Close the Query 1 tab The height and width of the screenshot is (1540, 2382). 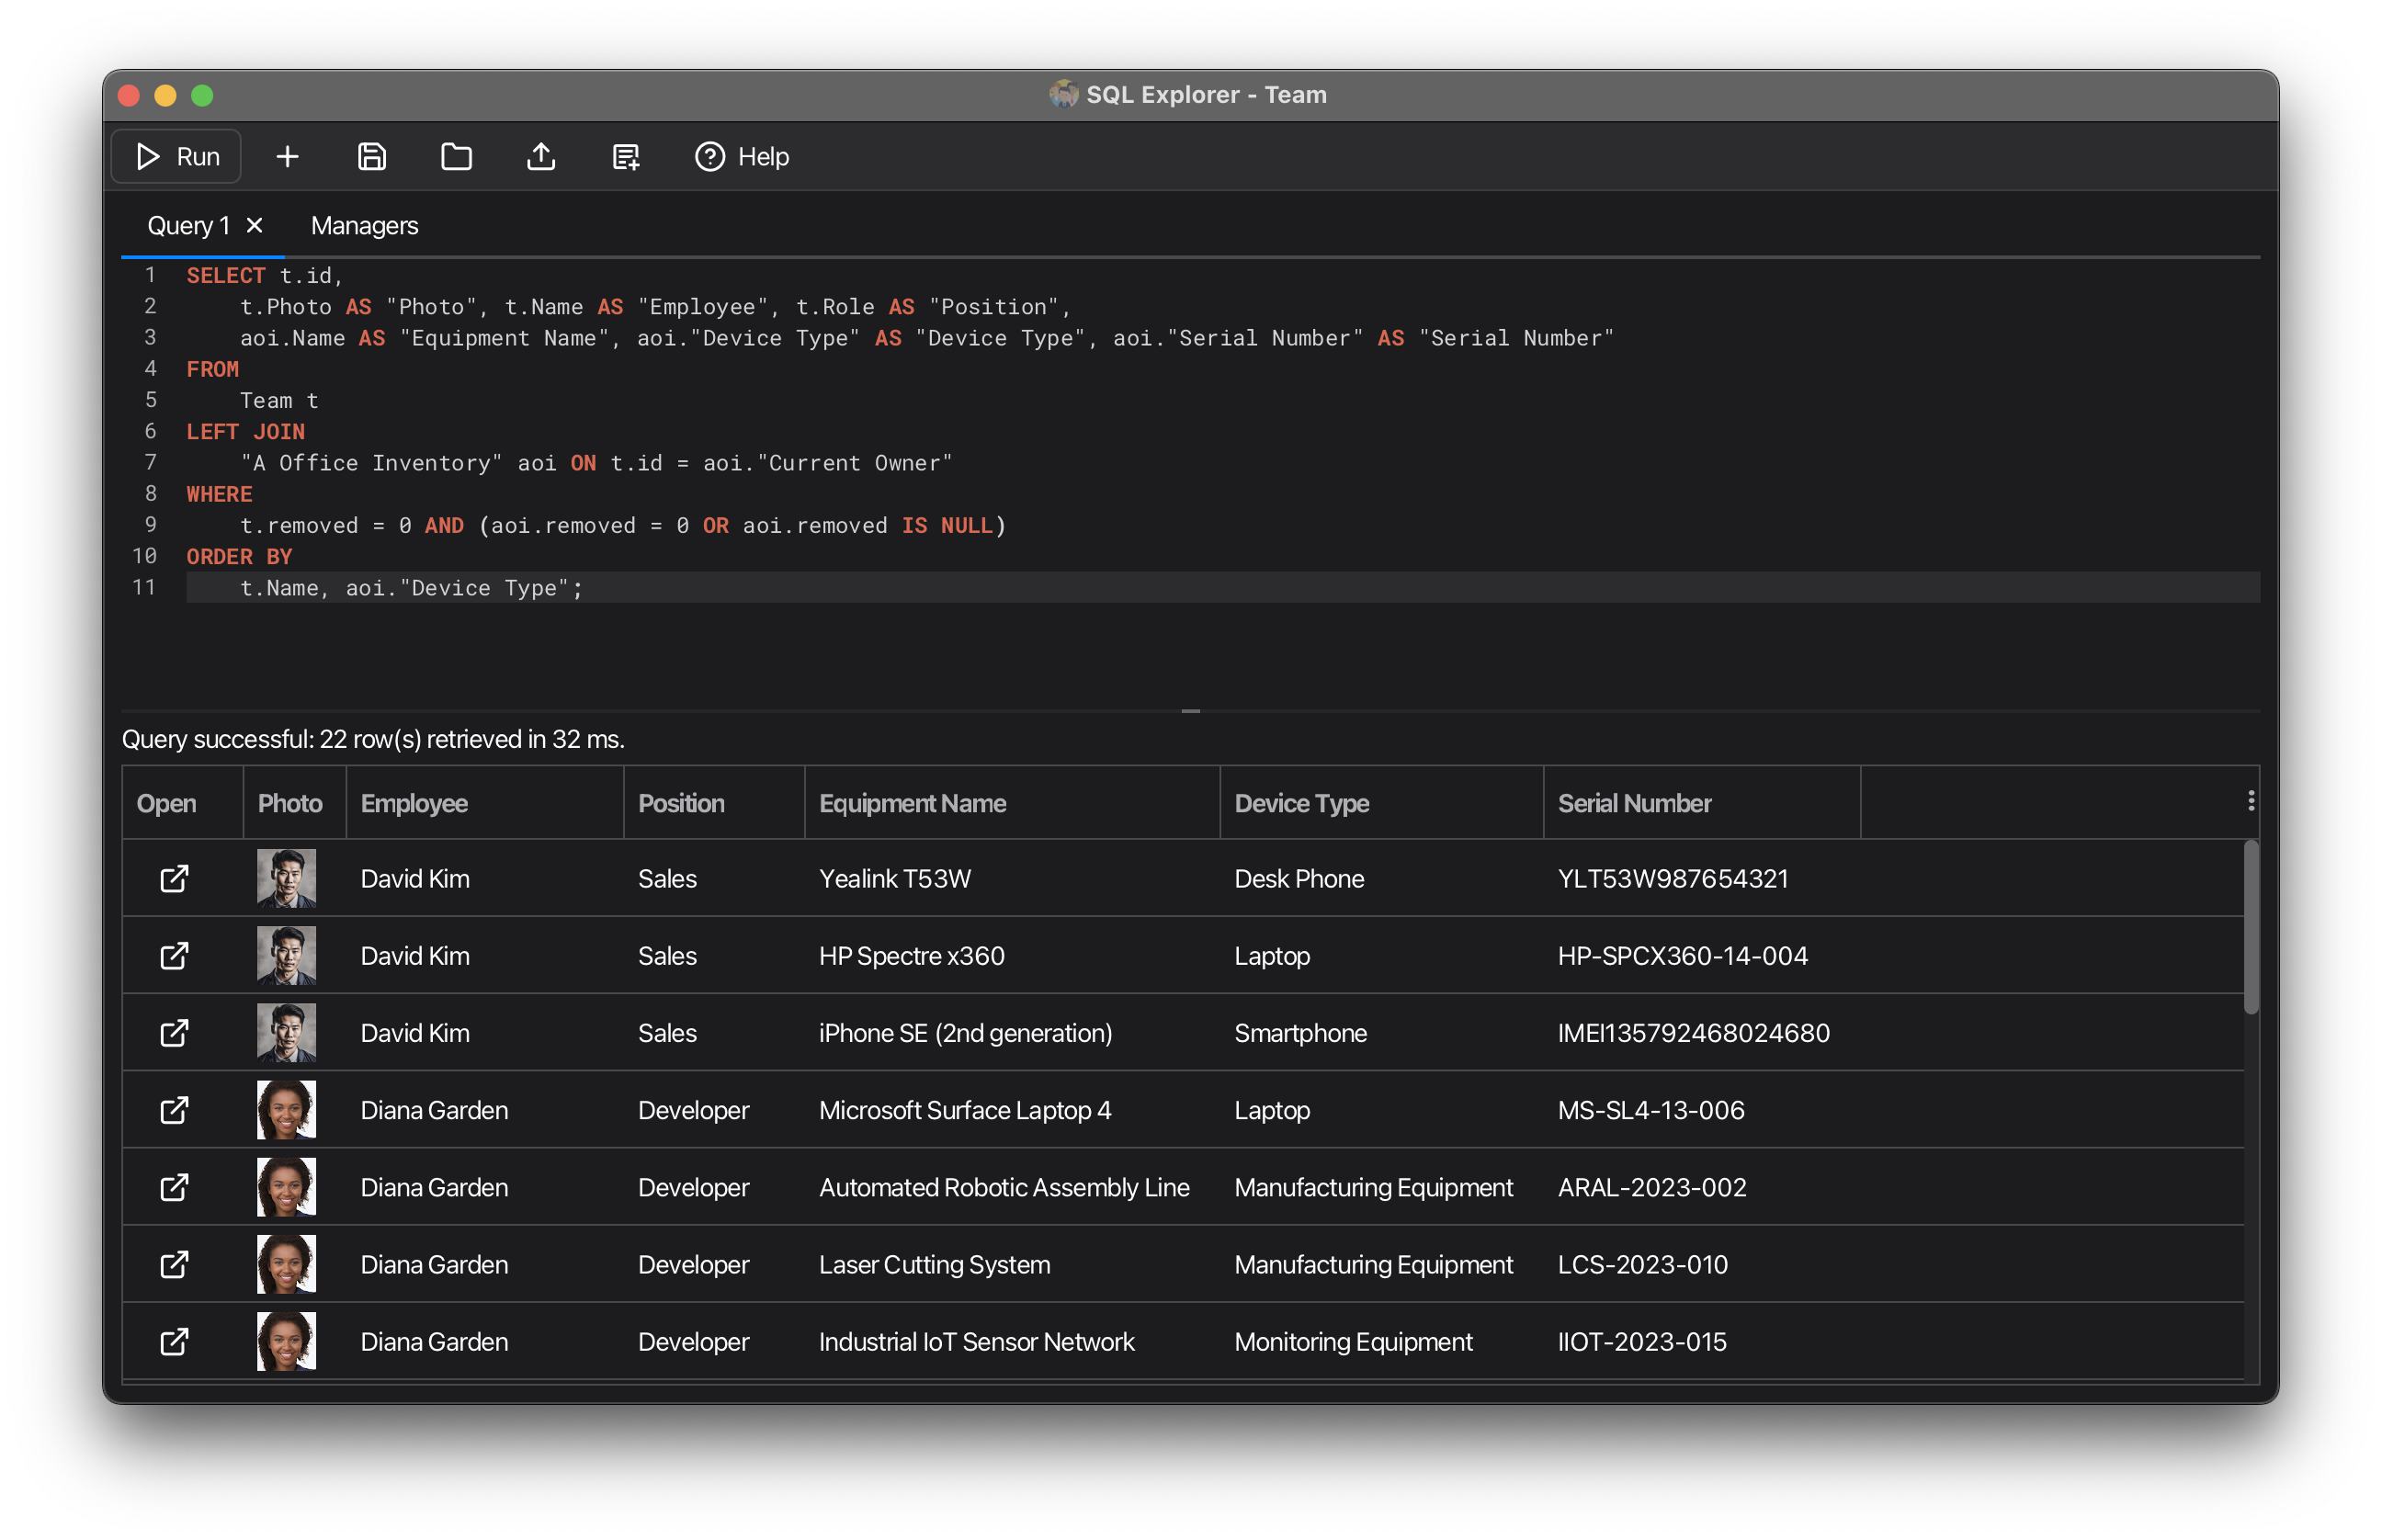coord(253,225)
